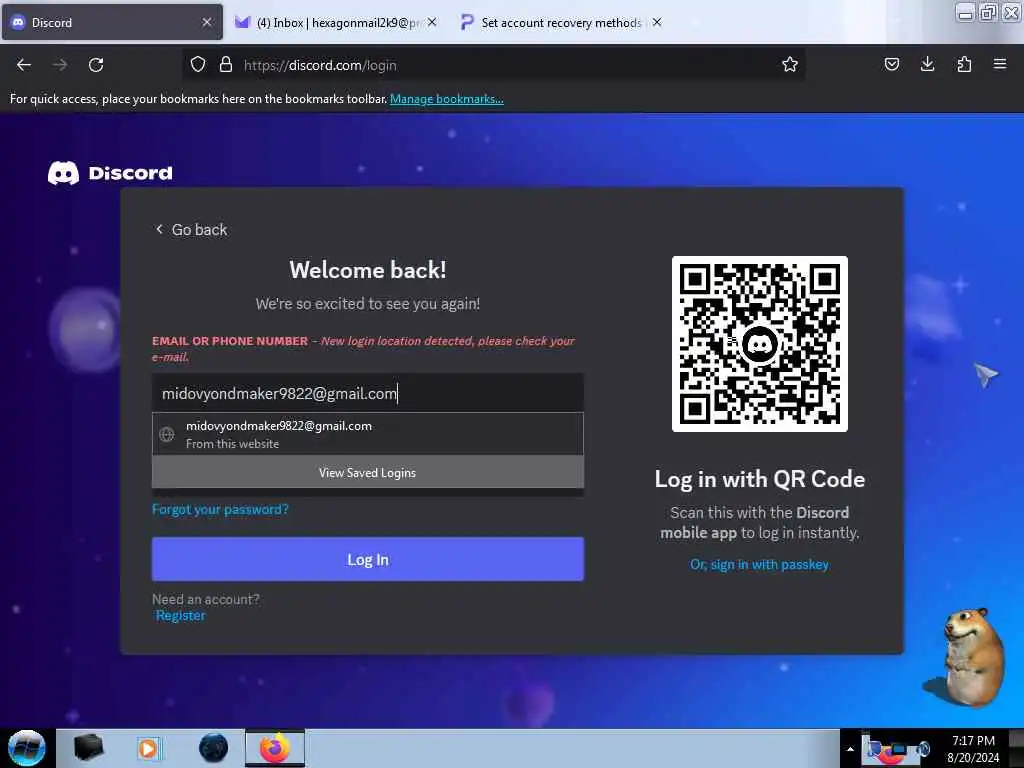Switch to the Discord tab

point(112,22)
